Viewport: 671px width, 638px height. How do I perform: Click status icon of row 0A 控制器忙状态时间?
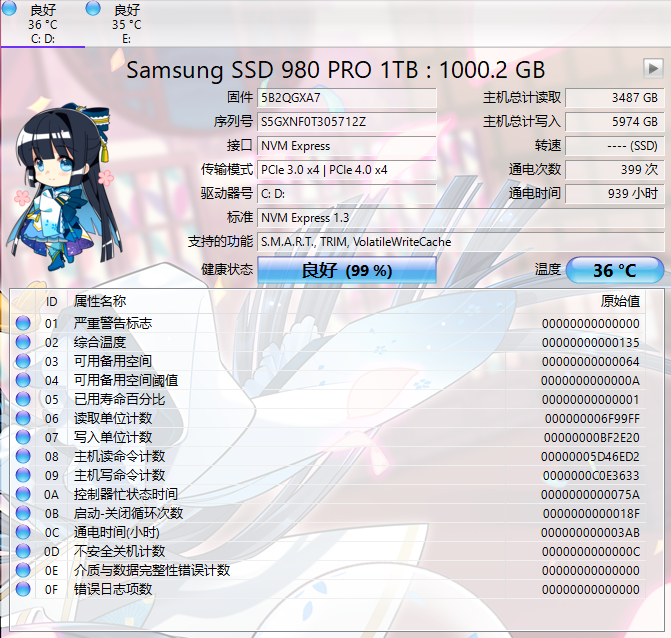[23, 494]
